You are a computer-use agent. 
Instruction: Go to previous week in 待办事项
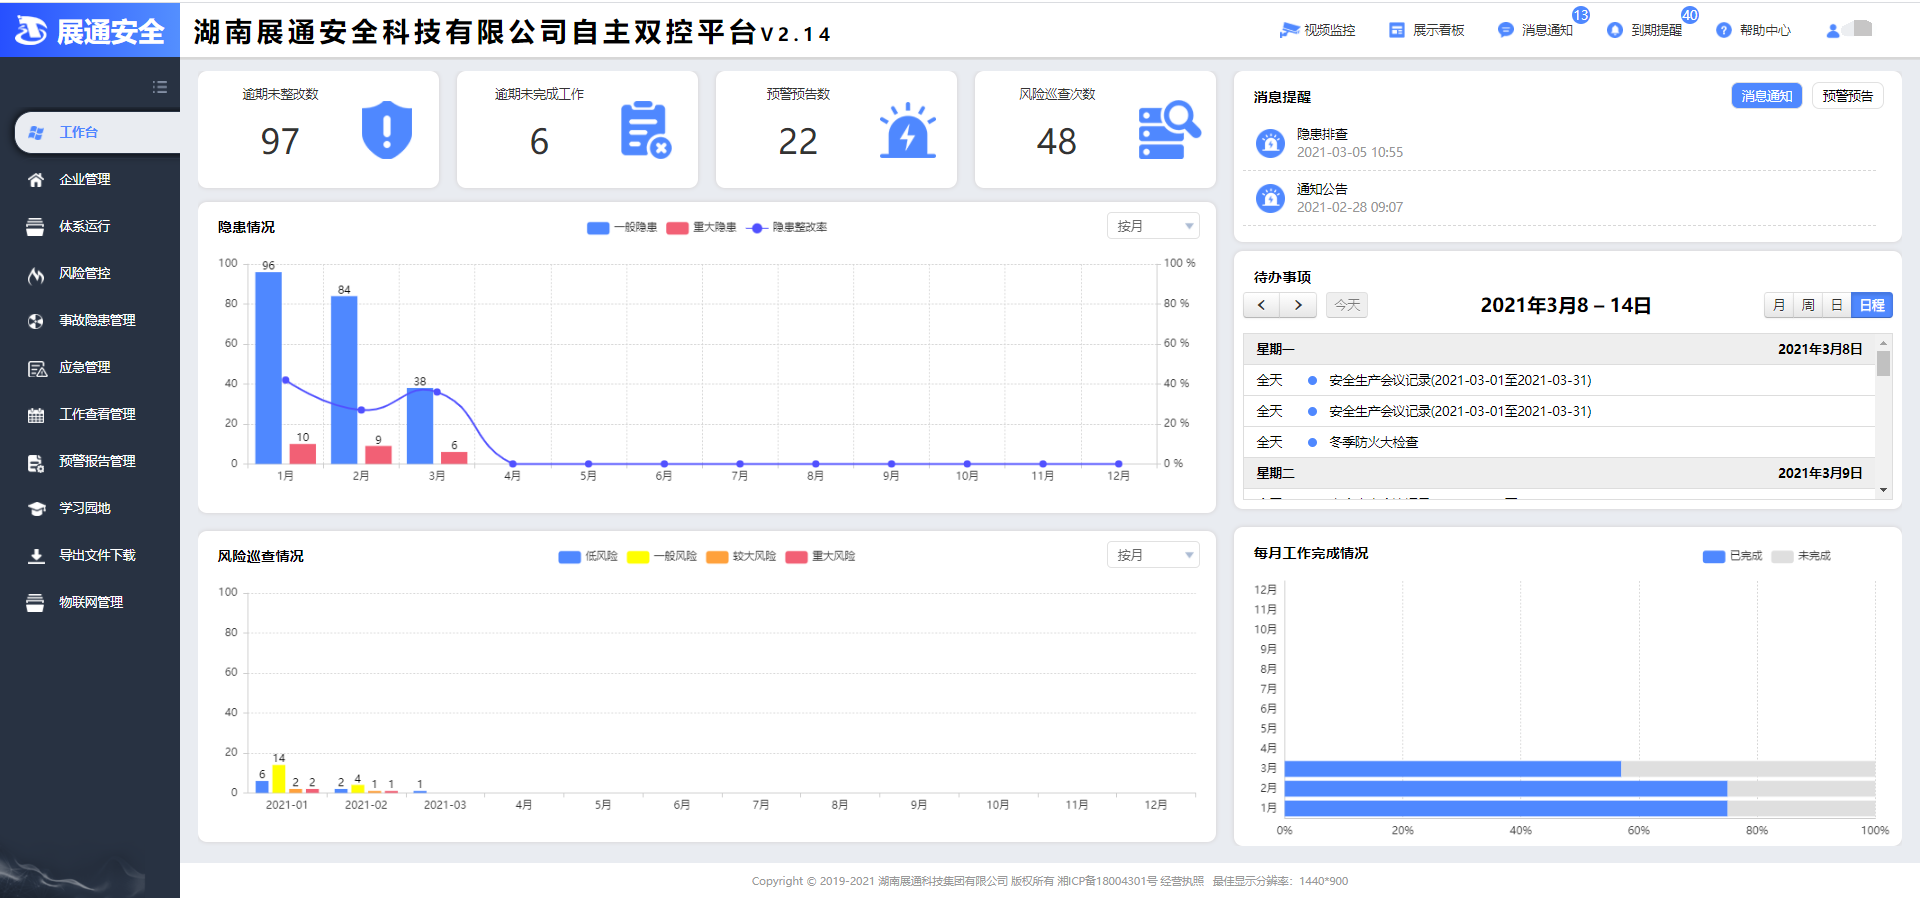[1262, 305]
